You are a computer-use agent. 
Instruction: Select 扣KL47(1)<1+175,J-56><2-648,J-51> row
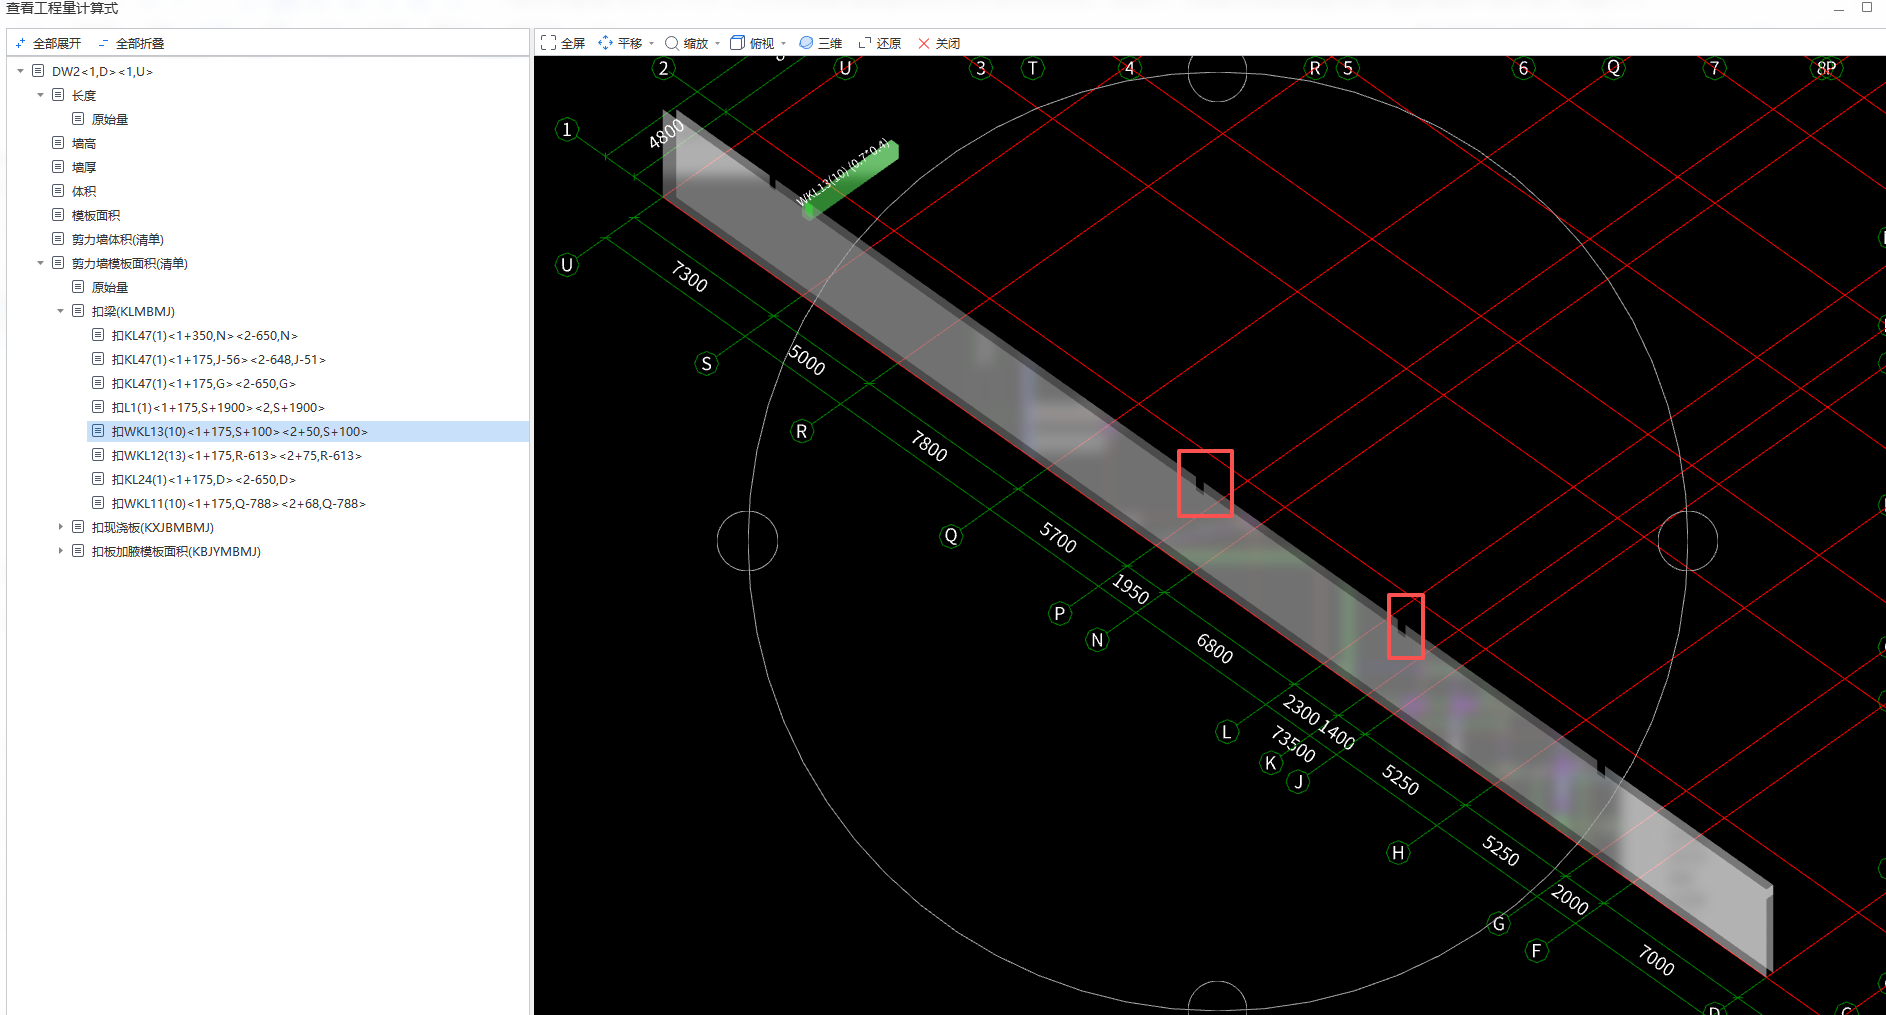pyautogui.click(x=219, y=360)
